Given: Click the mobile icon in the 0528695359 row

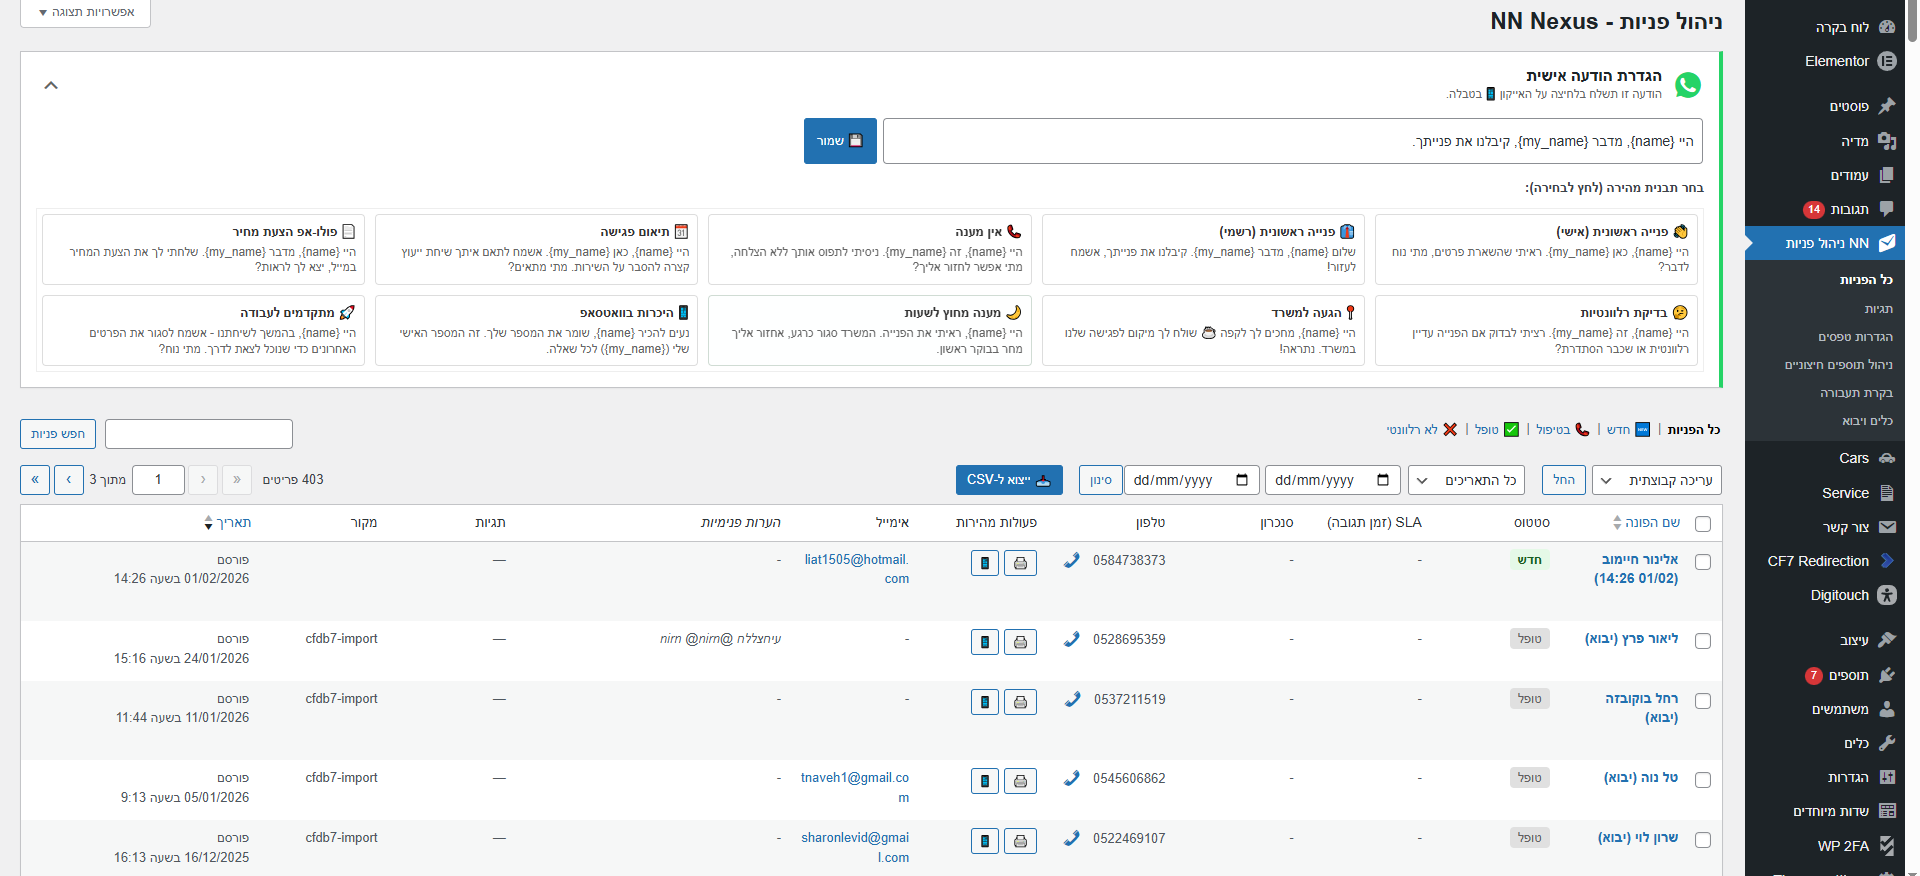Looking at the screenshot, I should [x=984, y=642].
